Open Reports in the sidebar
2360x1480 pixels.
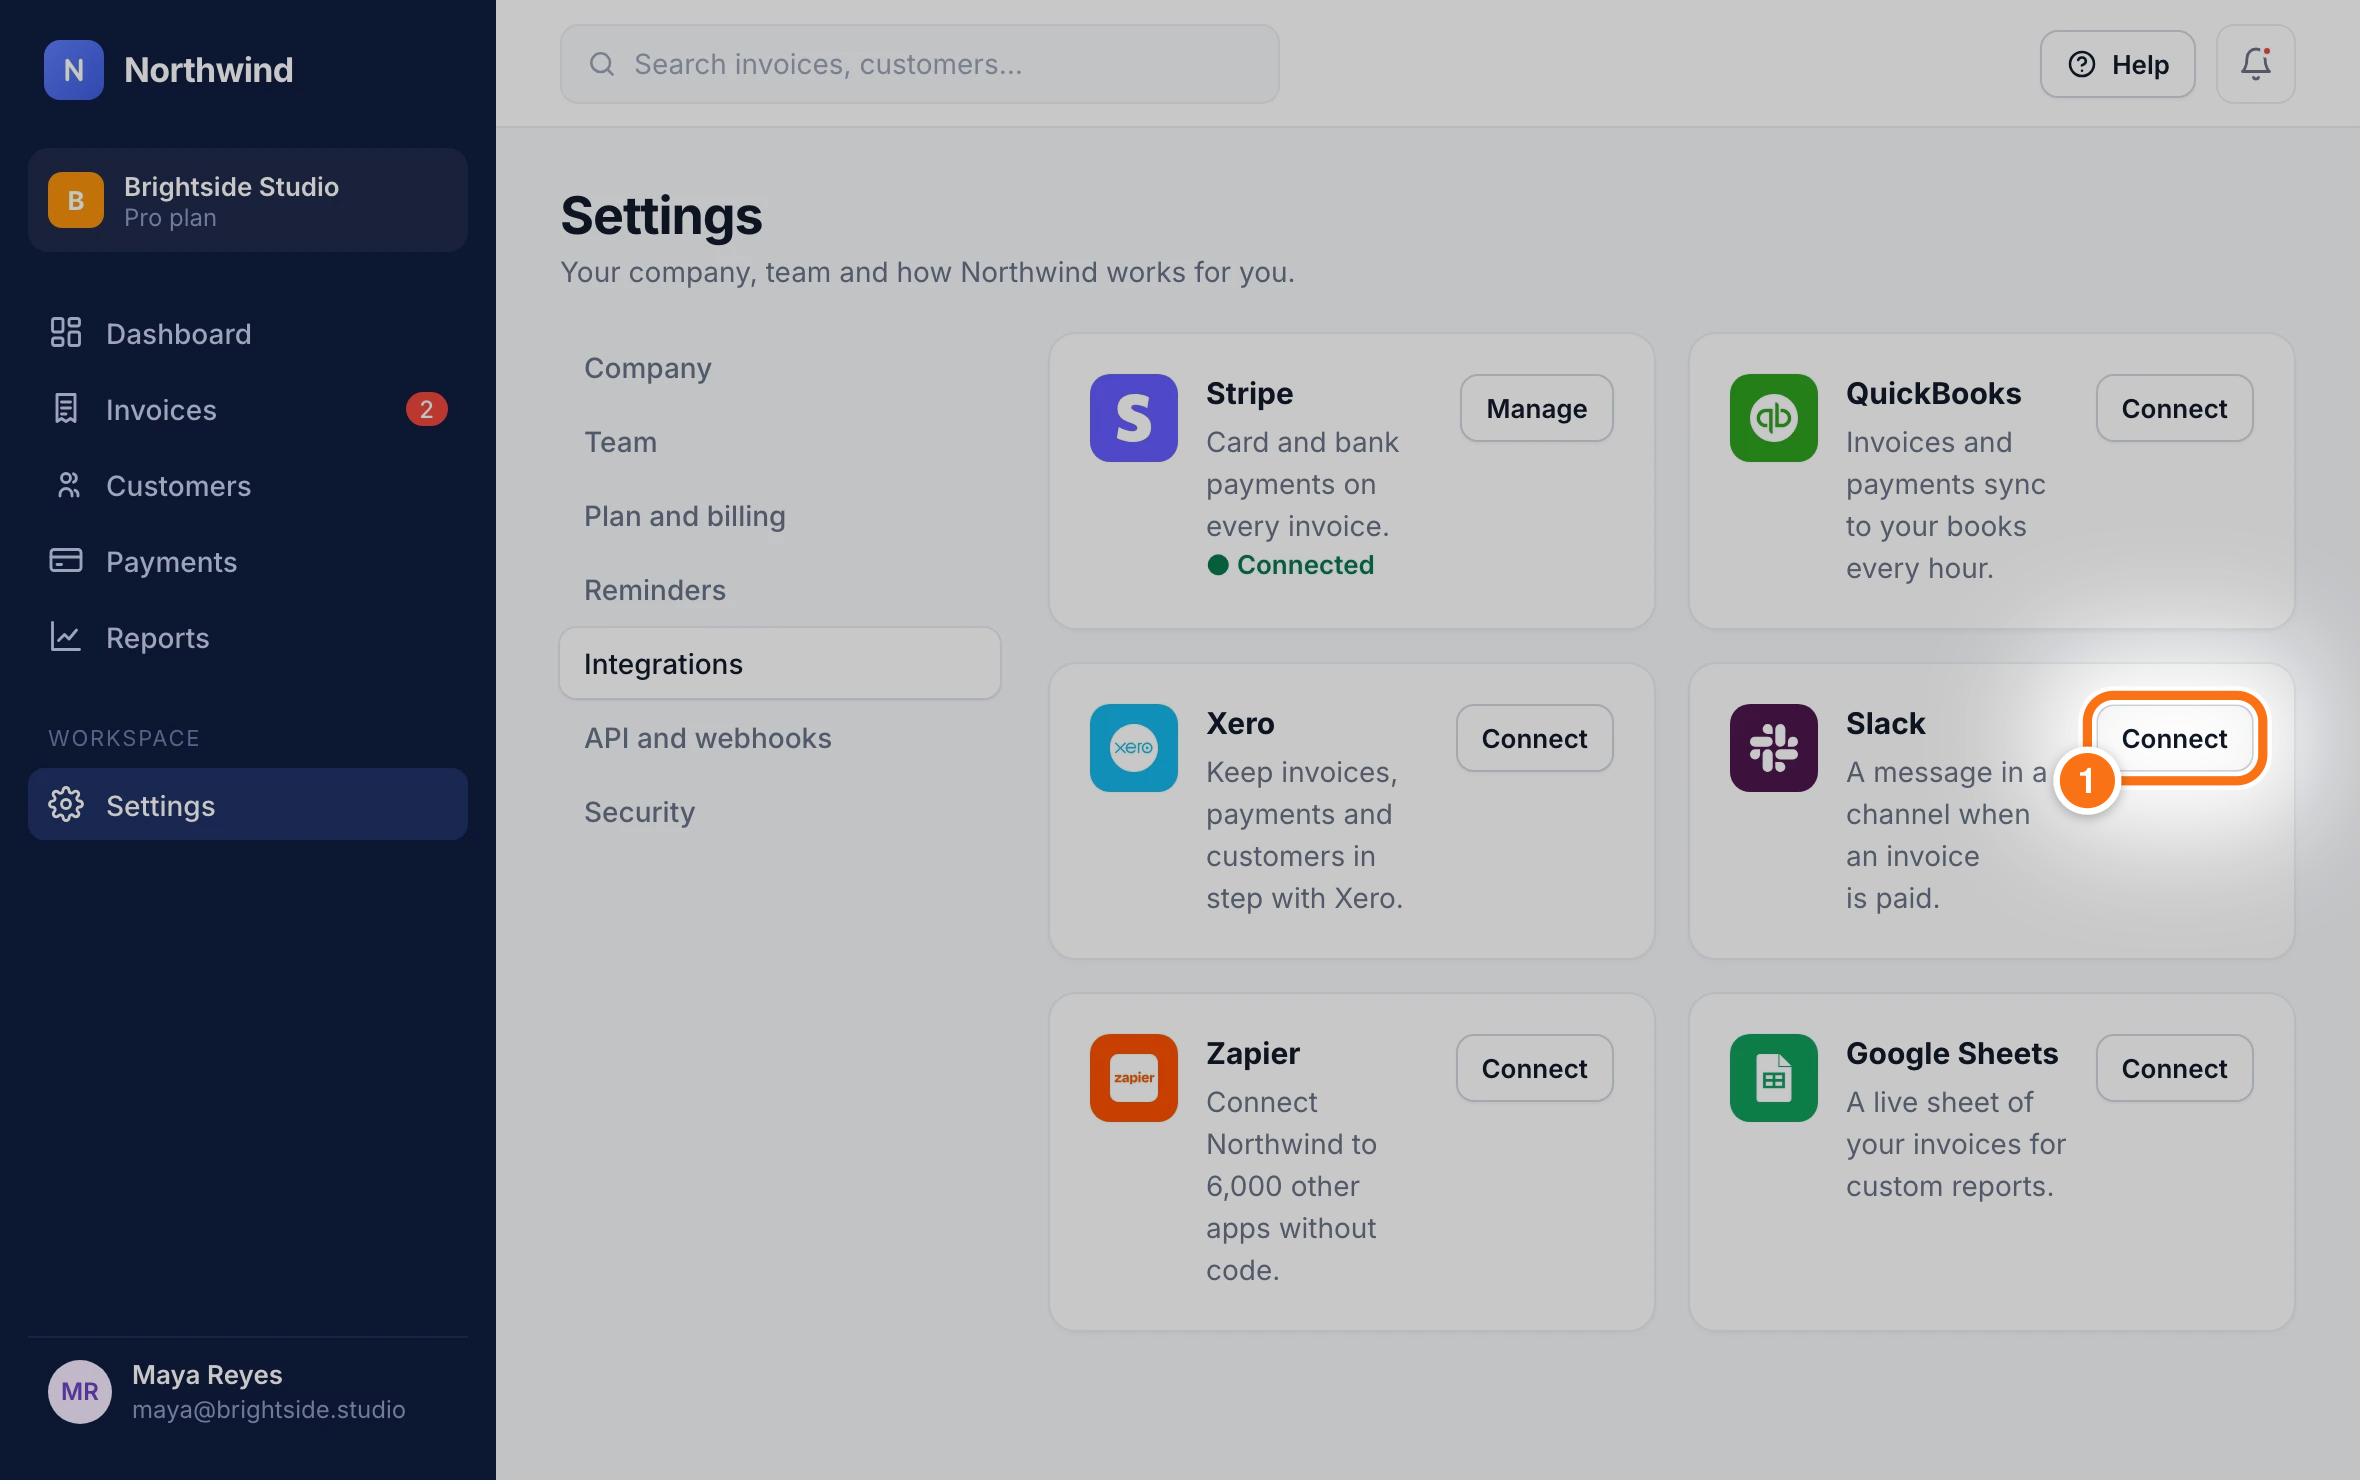(248, 637)
